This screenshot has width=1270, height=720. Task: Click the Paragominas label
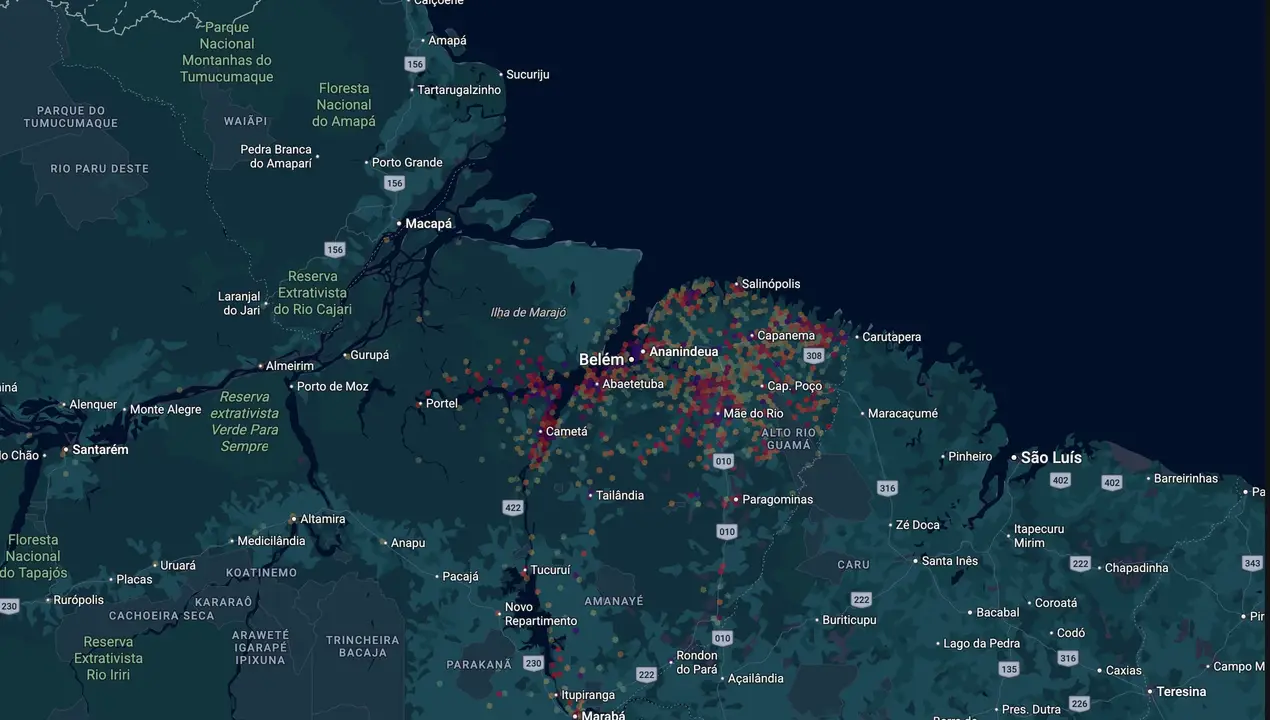(x=778, y=500)
